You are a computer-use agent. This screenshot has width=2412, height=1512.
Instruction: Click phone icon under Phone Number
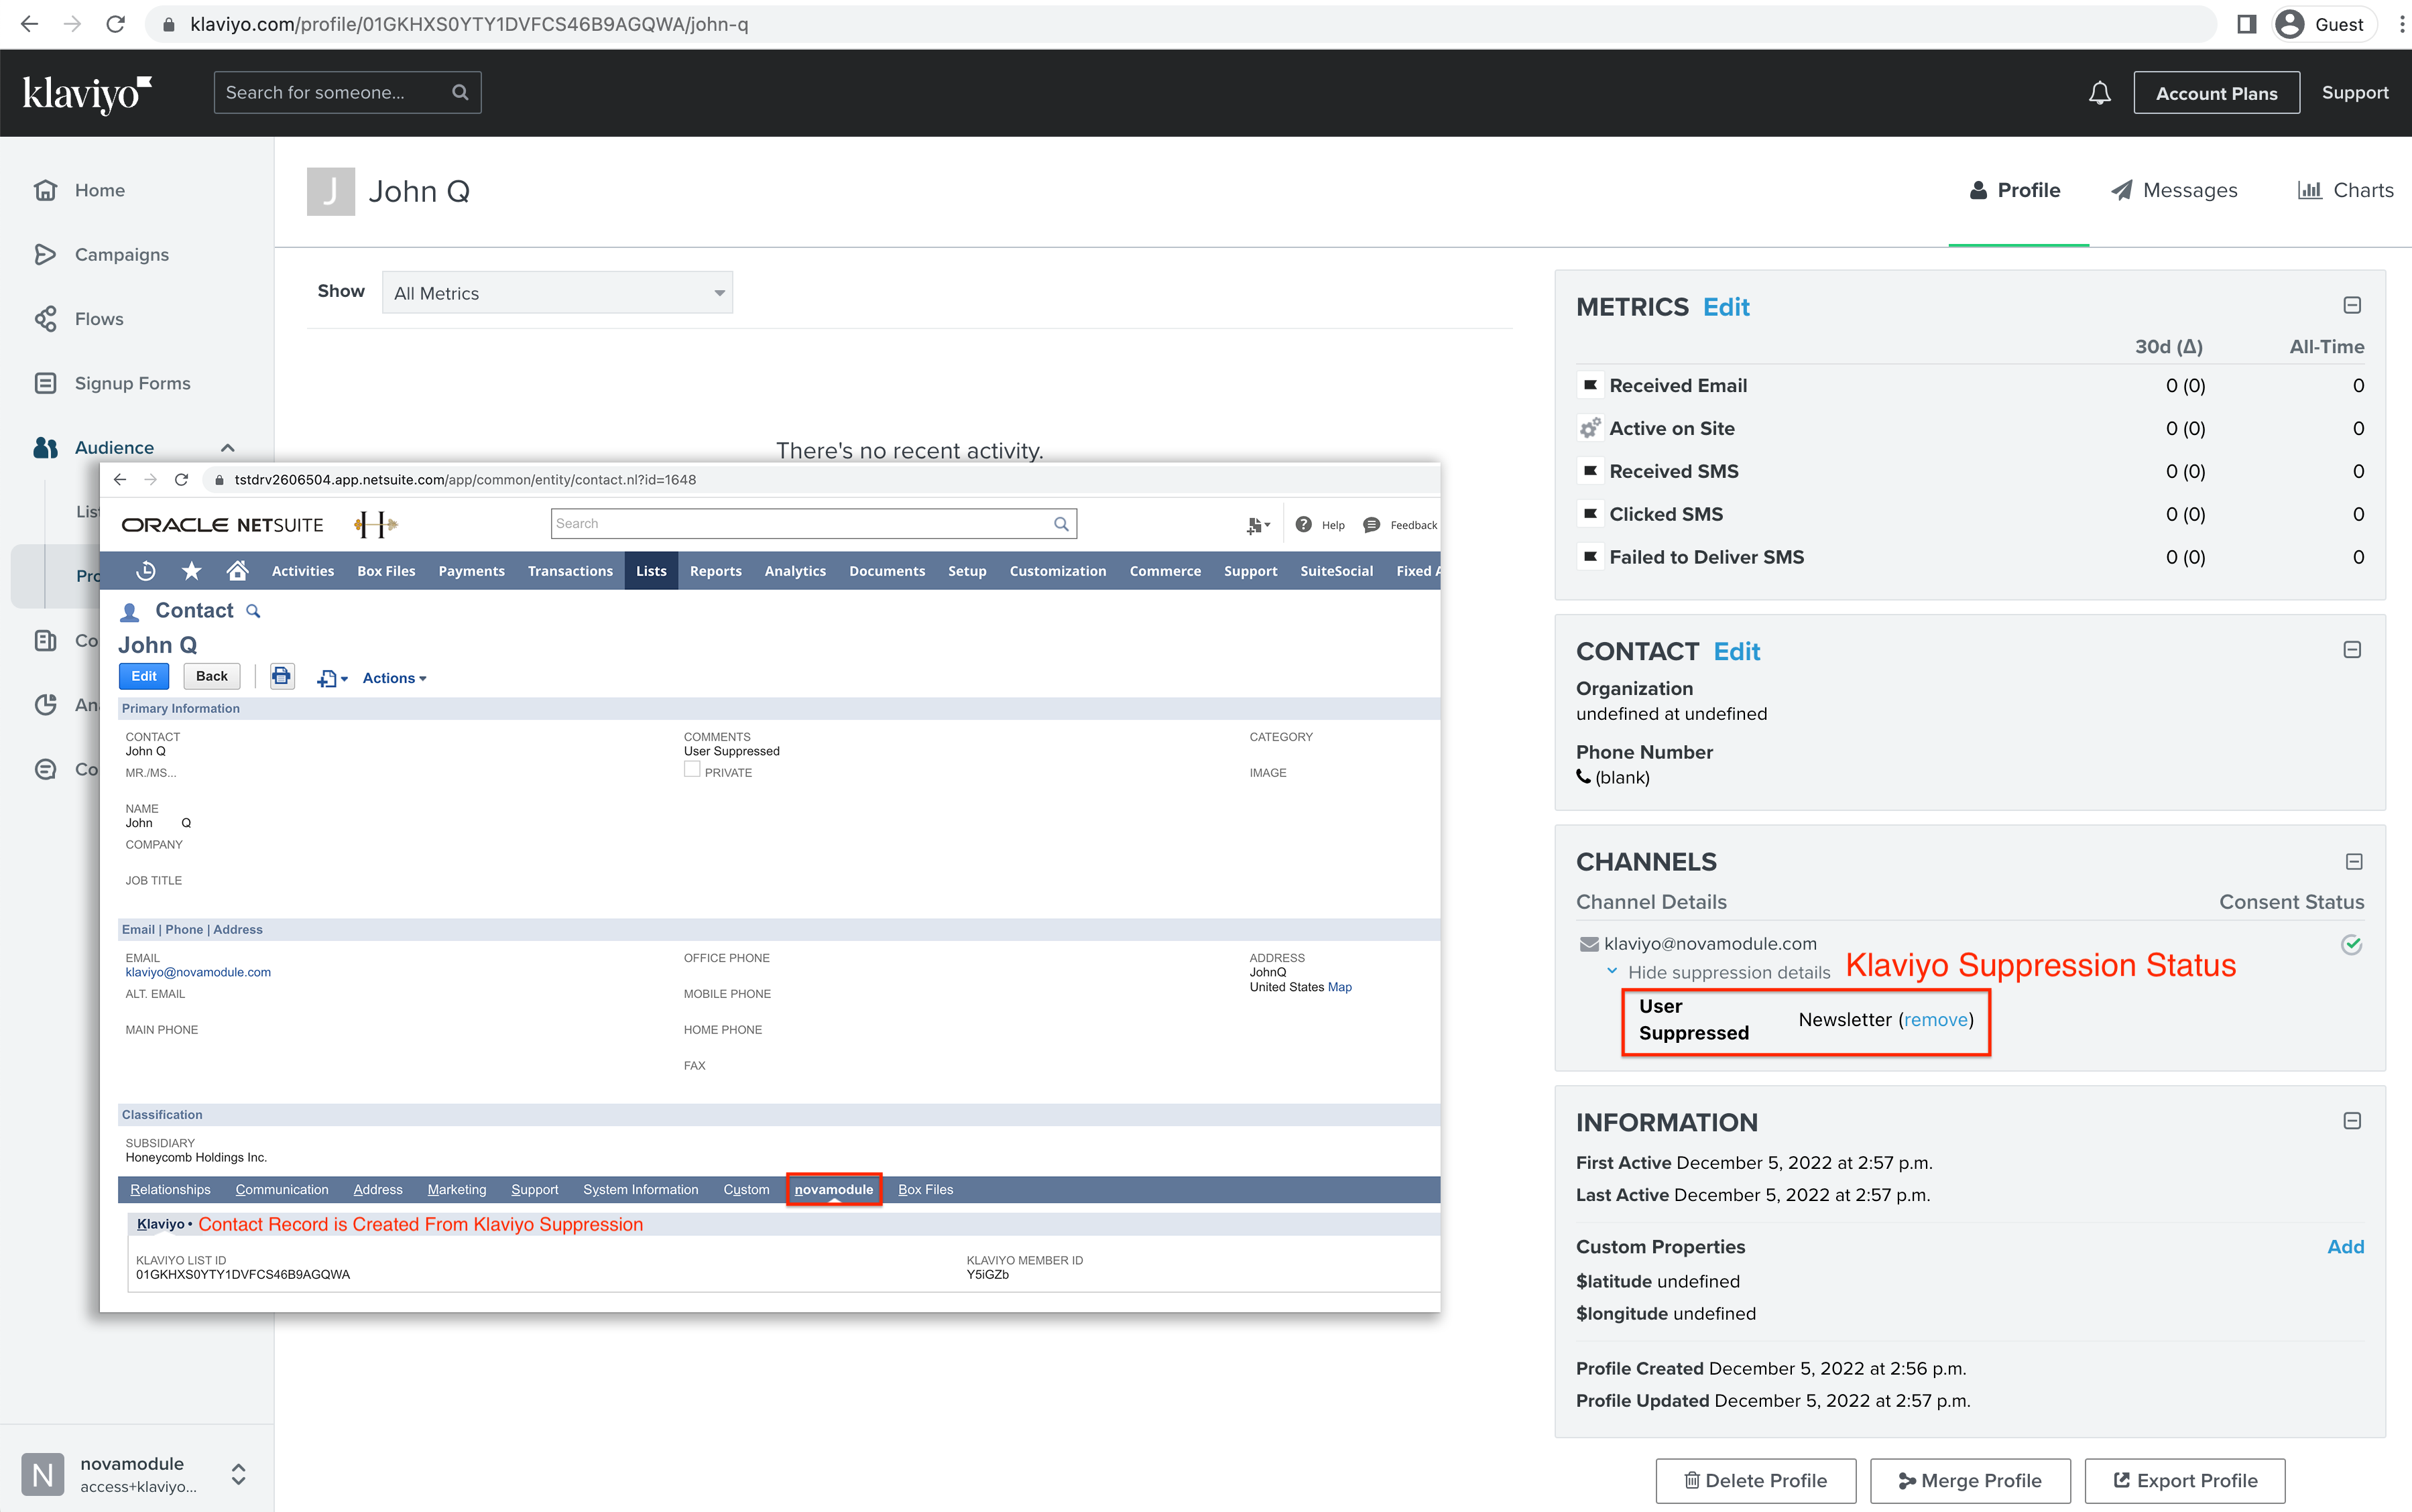[x=1583, y=776]
